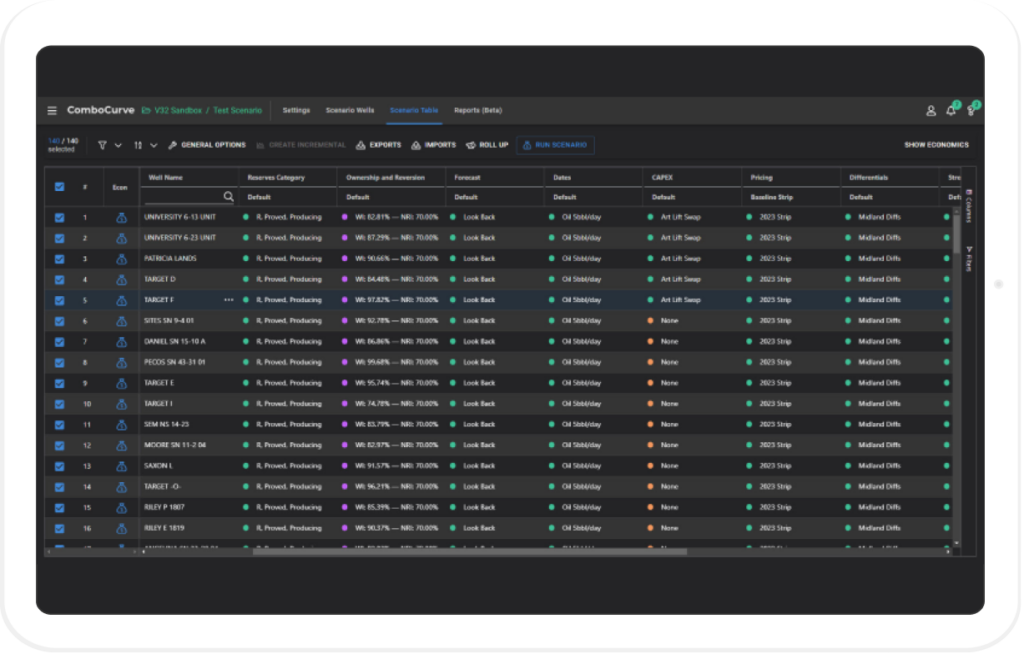Click the Econ icon for TARGET D
This screenshot has height=654, width=1024.
click(121, 280)
